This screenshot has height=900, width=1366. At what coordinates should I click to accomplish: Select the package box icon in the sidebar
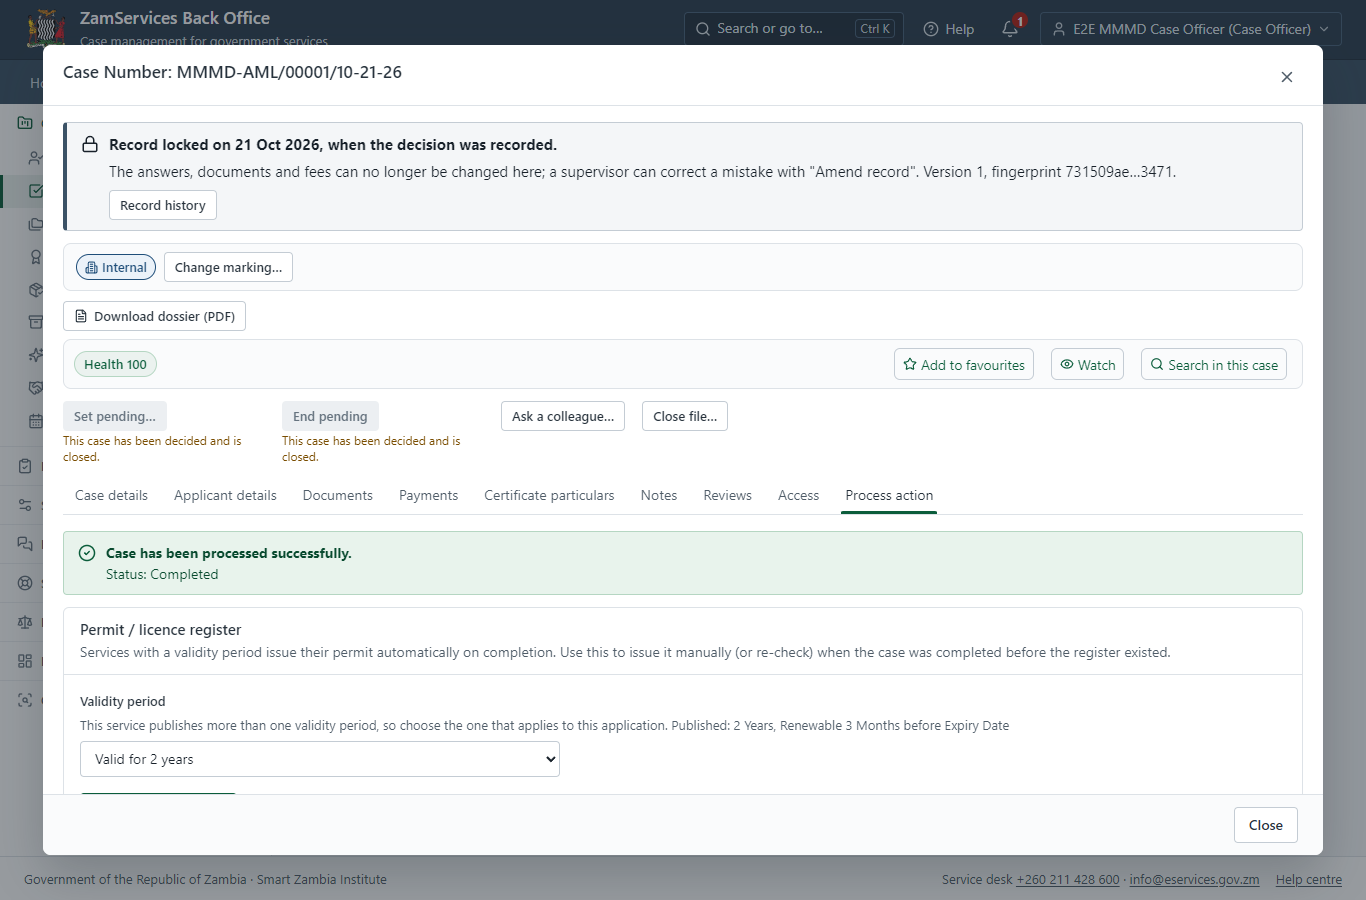click(35, 290)
